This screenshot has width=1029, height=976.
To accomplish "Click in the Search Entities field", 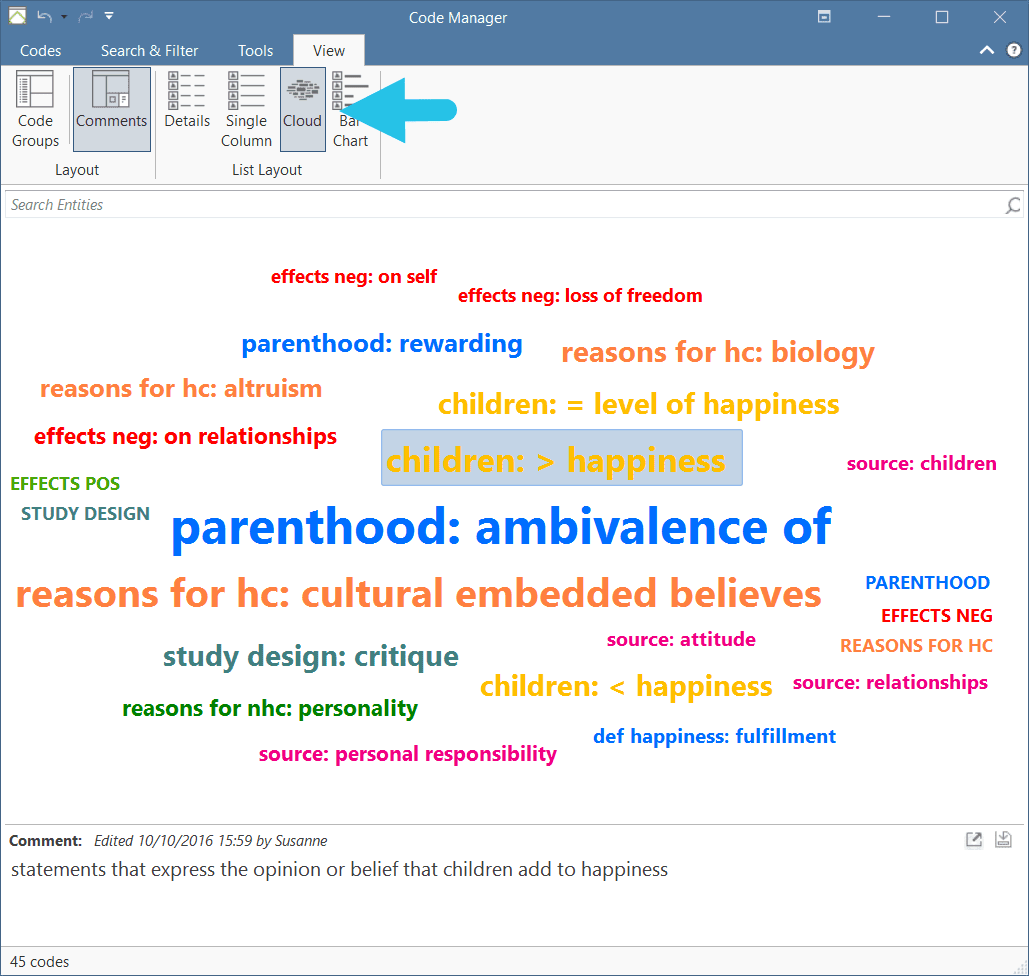I will (x=505, y=205).
